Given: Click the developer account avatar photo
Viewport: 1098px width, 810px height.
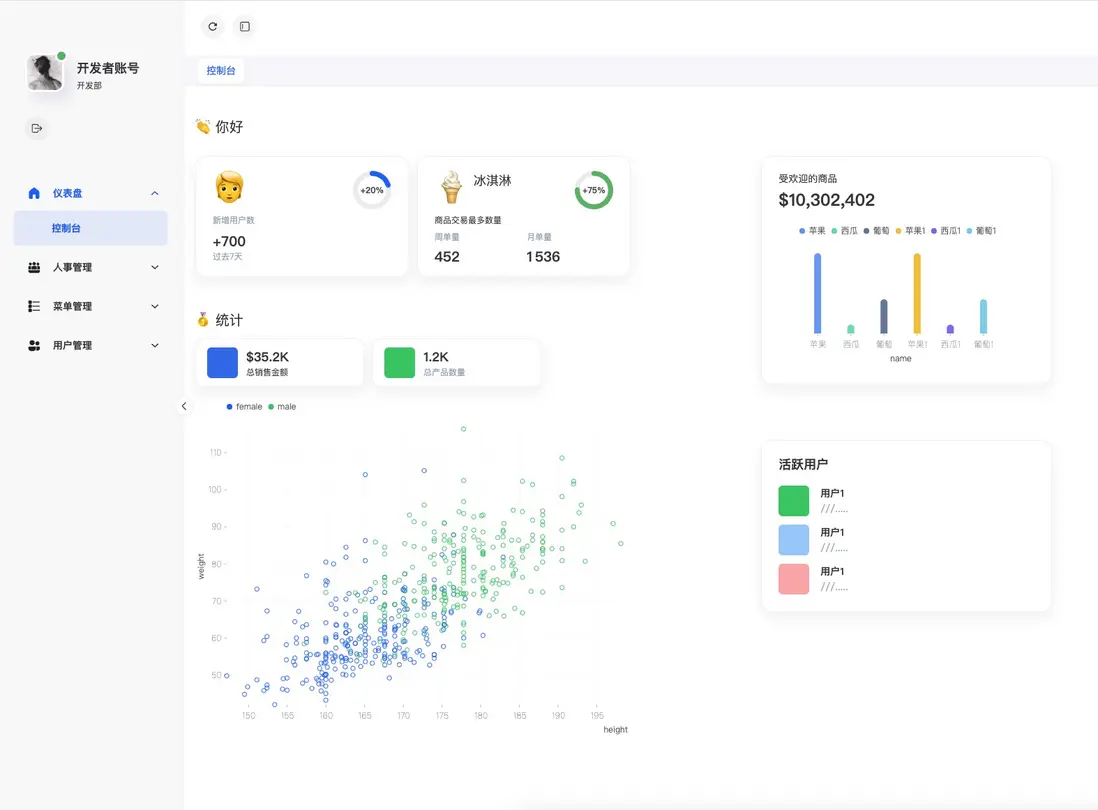Looking at the screenshot, I should click(45, 73).
